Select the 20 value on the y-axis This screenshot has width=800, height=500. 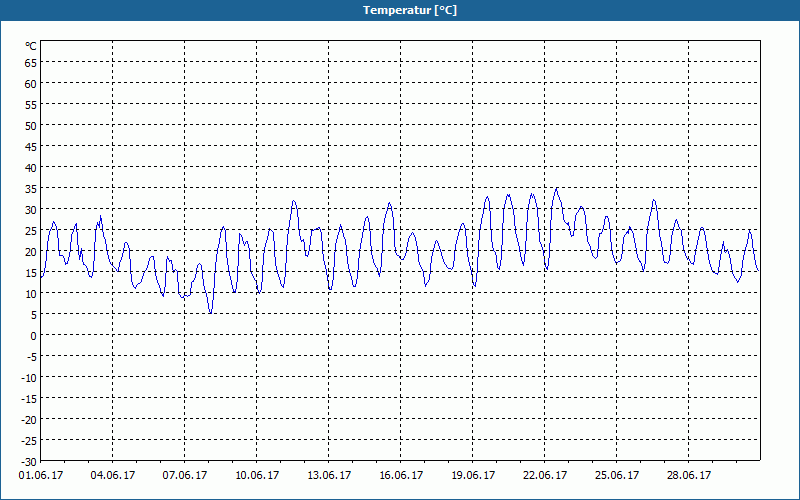coord(31,252)
